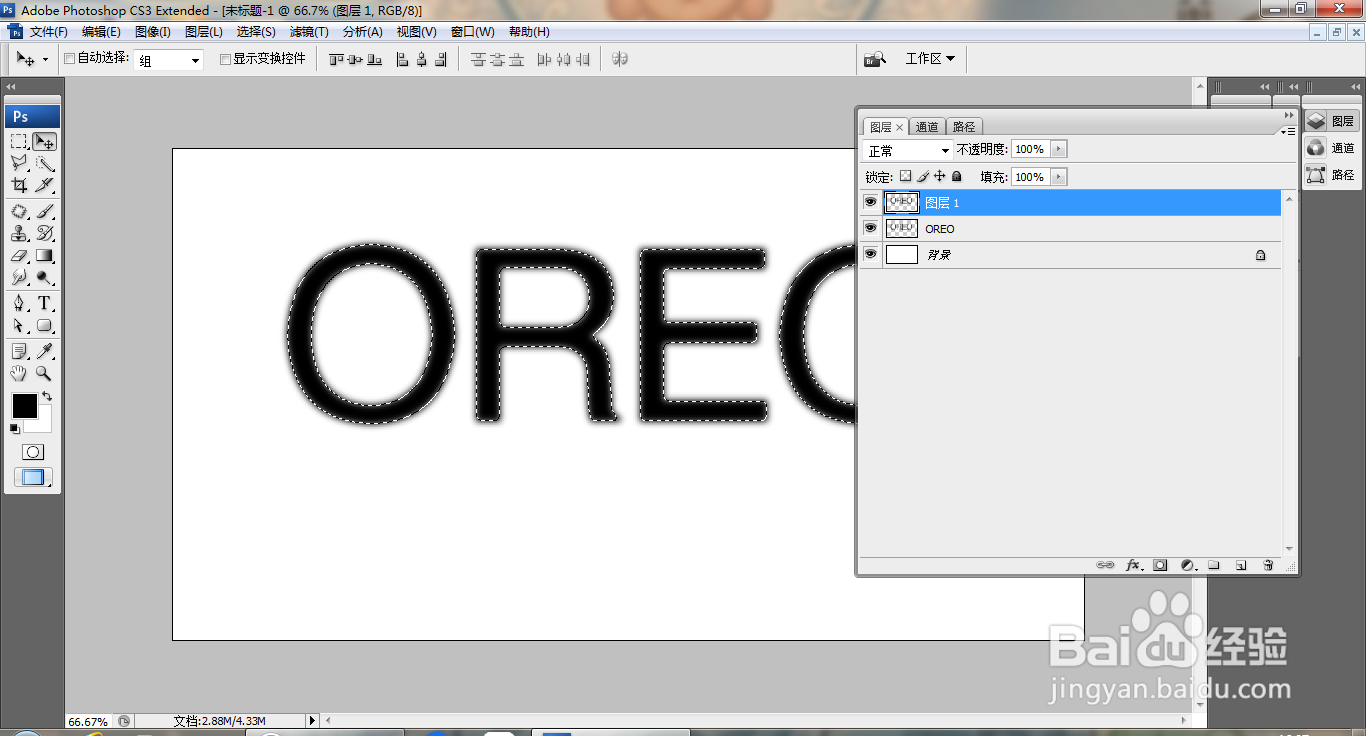This screenshot has width=1366, height=736.
Task: Select the Rectangular Marquee tool
Action: [19, 141]
